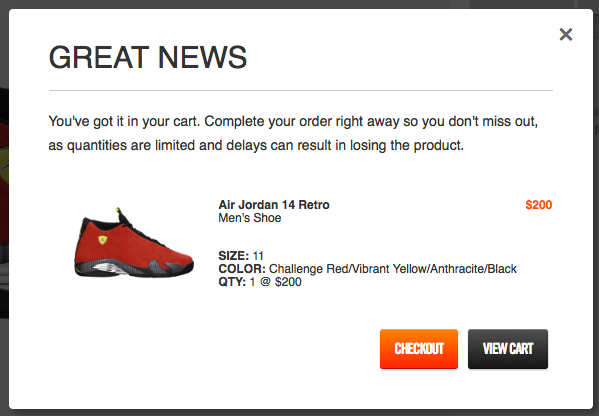Click the COLOR label in bold
Screen dimensions: 599x416
coord(242,269)
